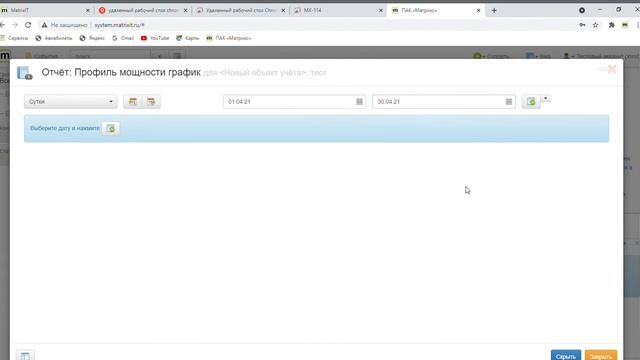640x360 pixels.
Task: Bookmark this page with star icon
Action: pos(596,25)
